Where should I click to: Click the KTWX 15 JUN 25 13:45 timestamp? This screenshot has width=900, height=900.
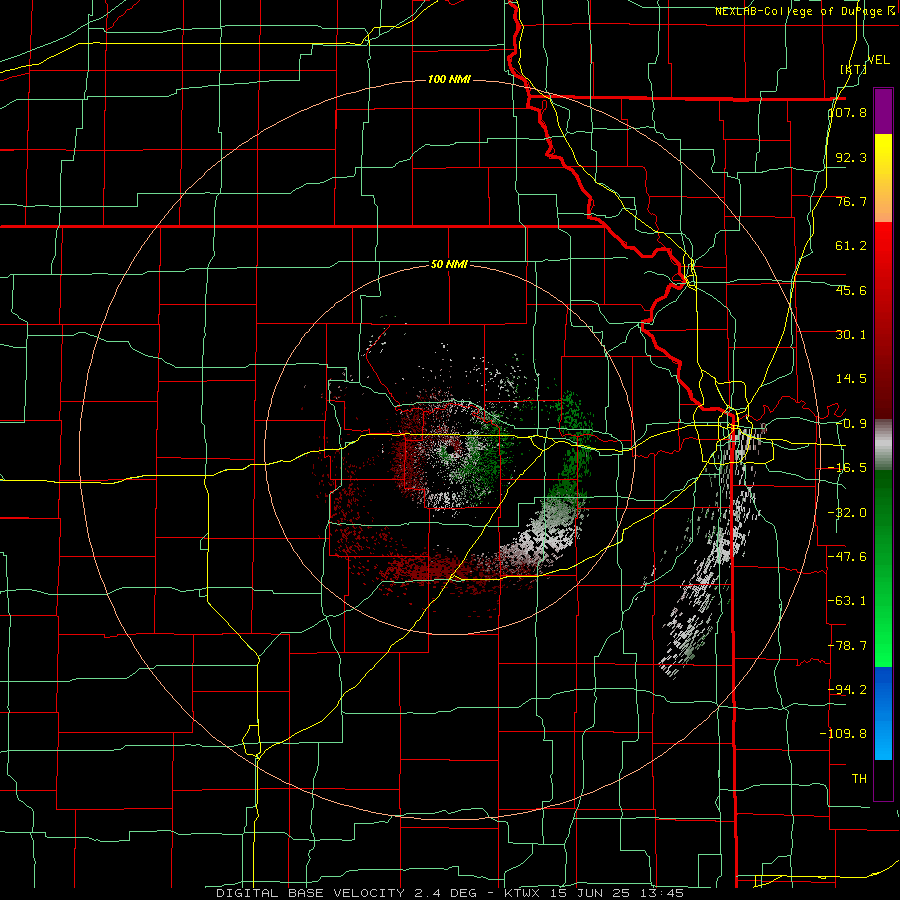point(594,893)
